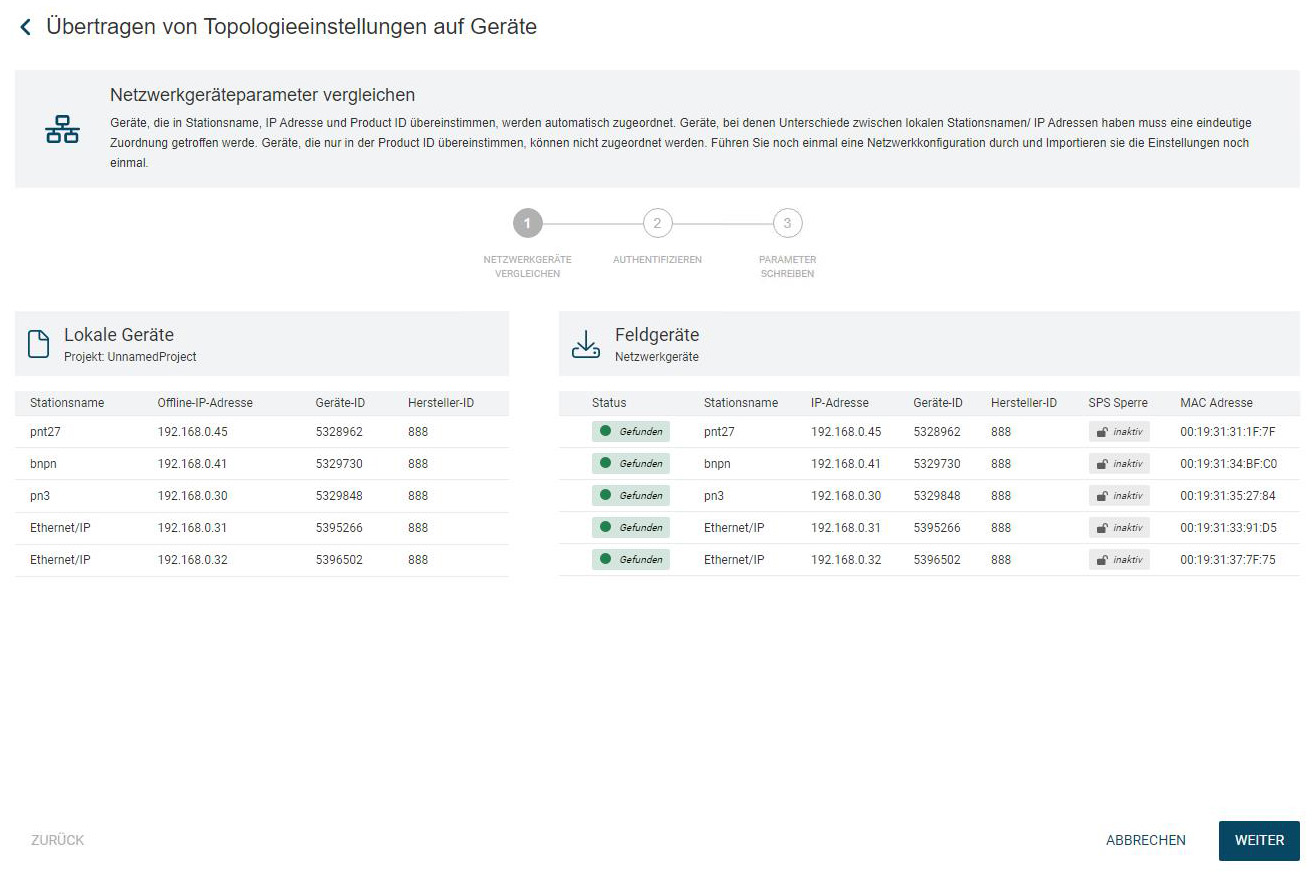Click the ABBRECHEN button
Screen dimensions: 1313x872
(x=1146, y=840)
